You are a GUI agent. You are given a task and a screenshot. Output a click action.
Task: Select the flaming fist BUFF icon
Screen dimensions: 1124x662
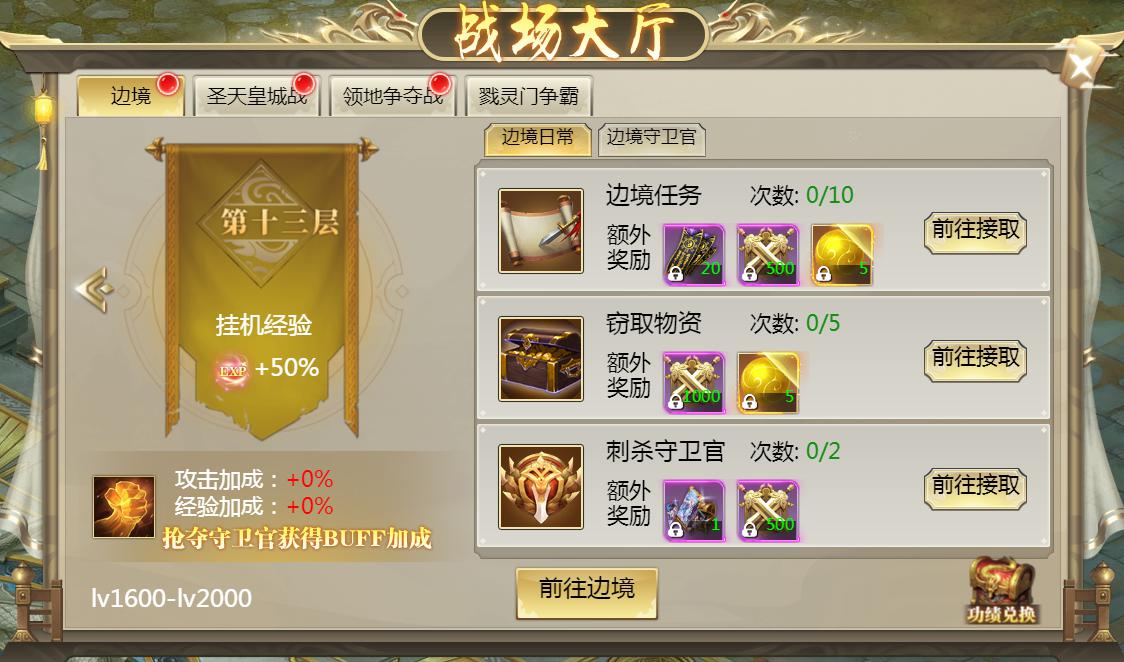(x=124, y=507)
